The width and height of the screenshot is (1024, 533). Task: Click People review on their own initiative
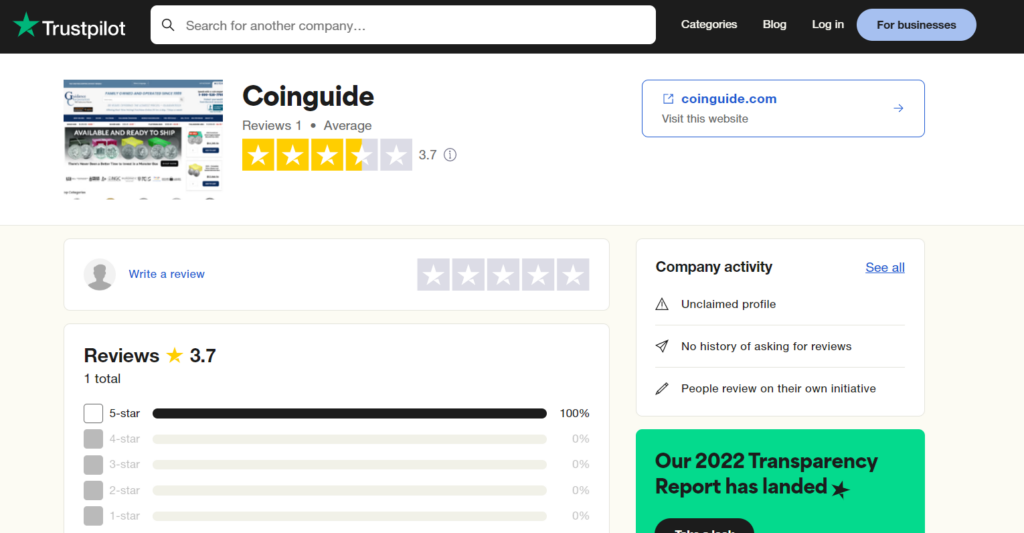point(778,389)
